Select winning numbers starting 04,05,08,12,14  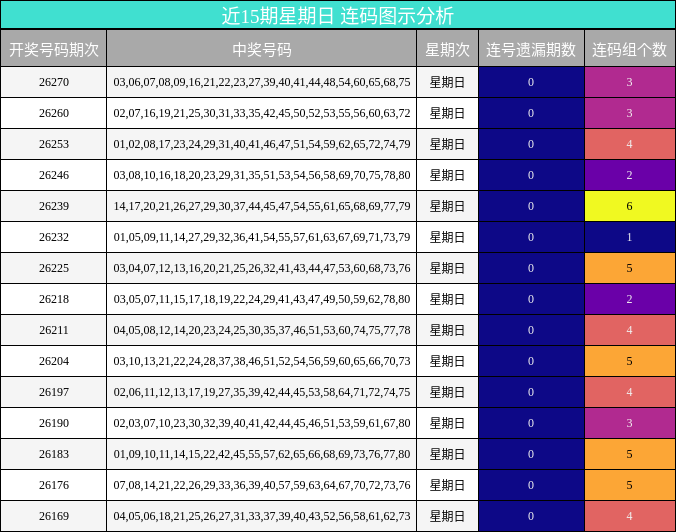coord(262,330)
